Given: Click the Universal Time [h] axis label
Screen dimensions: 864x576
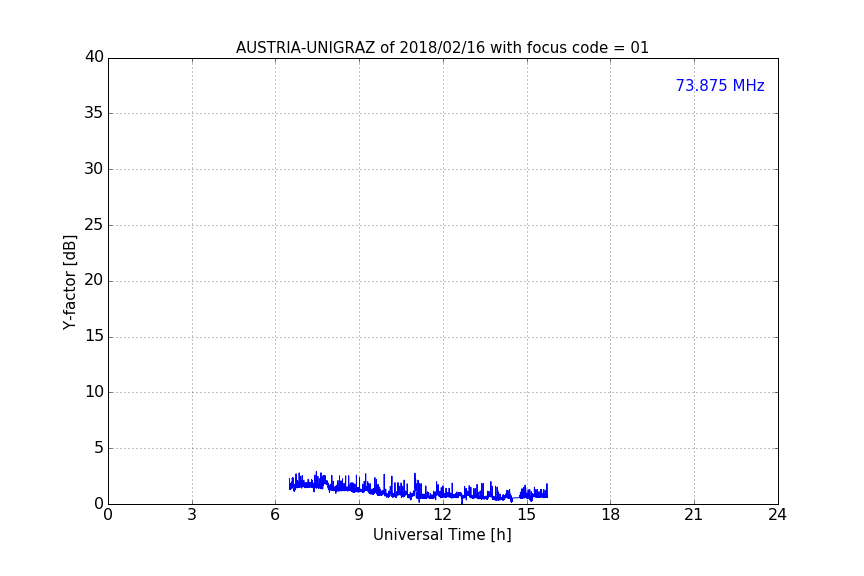Looking at the screenshot, I should (442, 535).
